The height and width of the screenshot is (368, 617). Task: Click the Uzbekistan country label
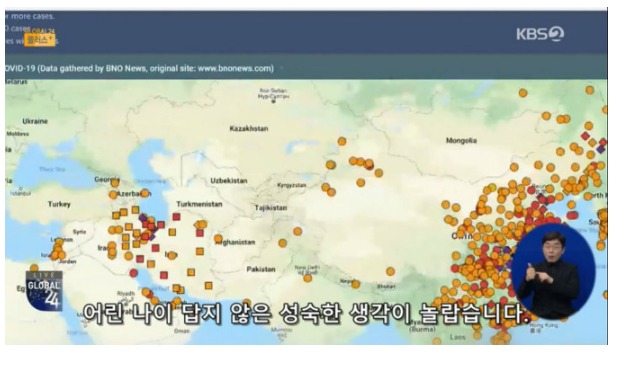coord(229,181)
